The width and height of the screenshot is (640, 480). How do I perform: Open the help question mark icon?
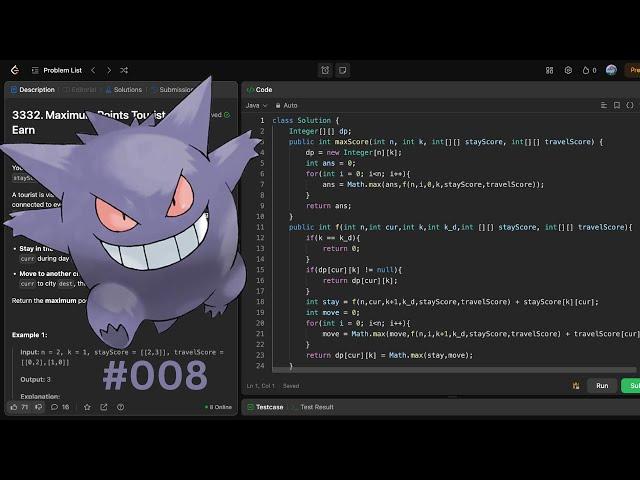click(120, 407)
